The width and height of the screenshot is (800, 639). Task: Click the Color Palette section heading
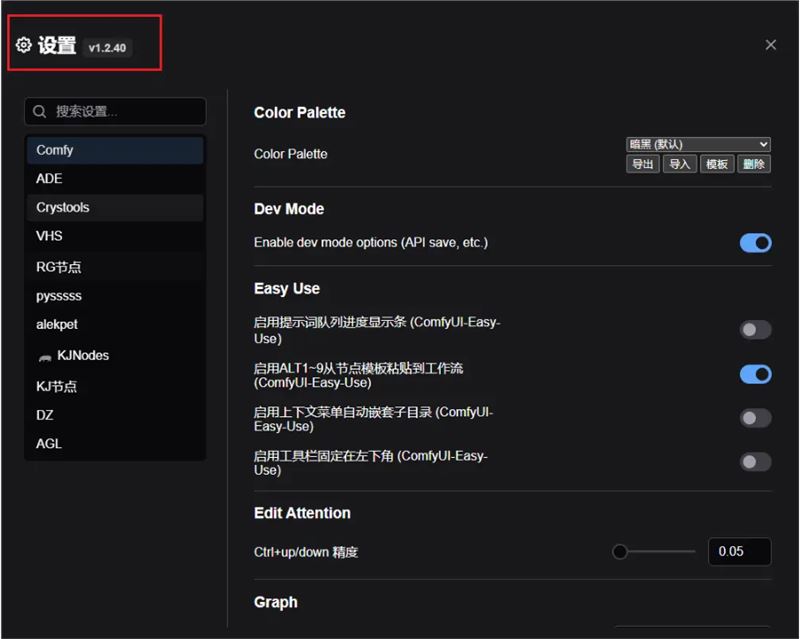click(x=299, y=113)
